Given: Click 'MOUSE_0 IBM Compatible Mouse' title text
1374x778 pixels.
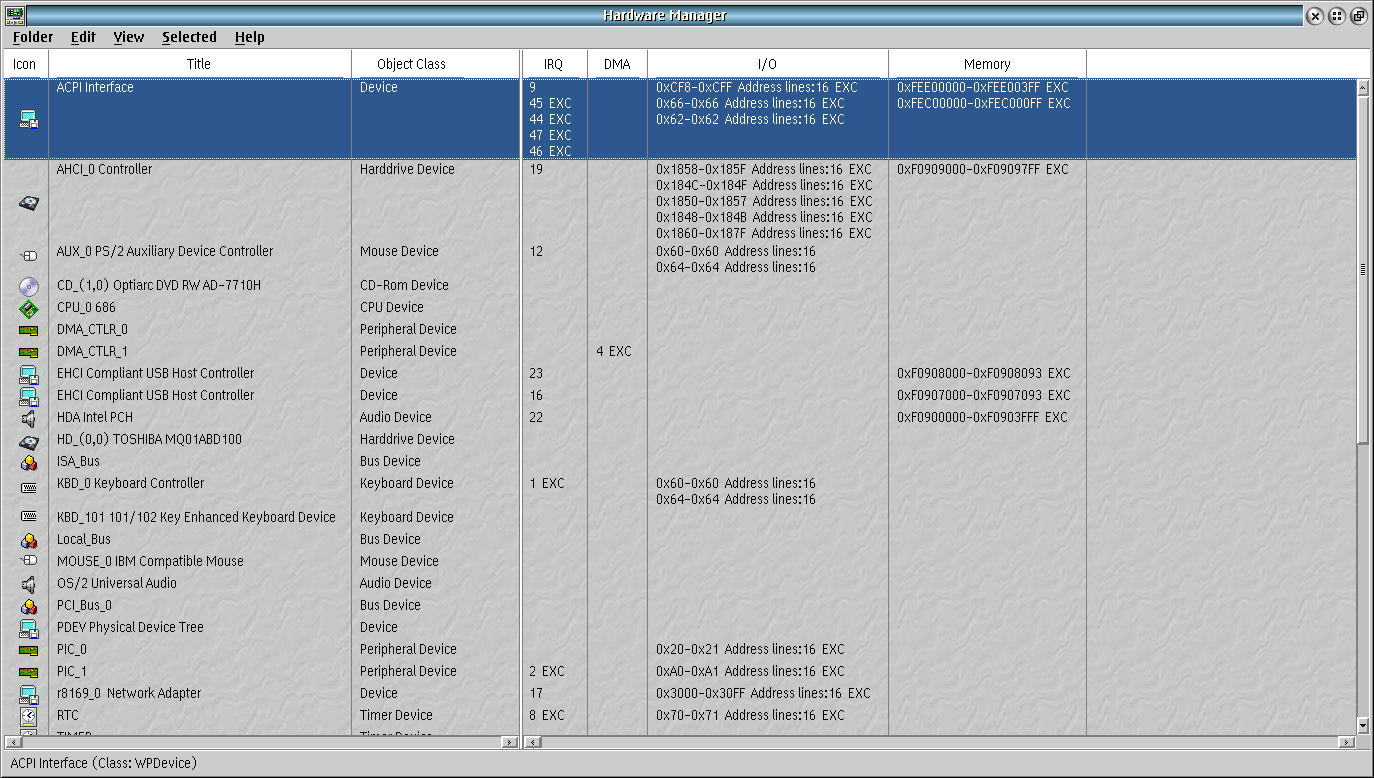Looking at the screenshot, I should 150,562.
